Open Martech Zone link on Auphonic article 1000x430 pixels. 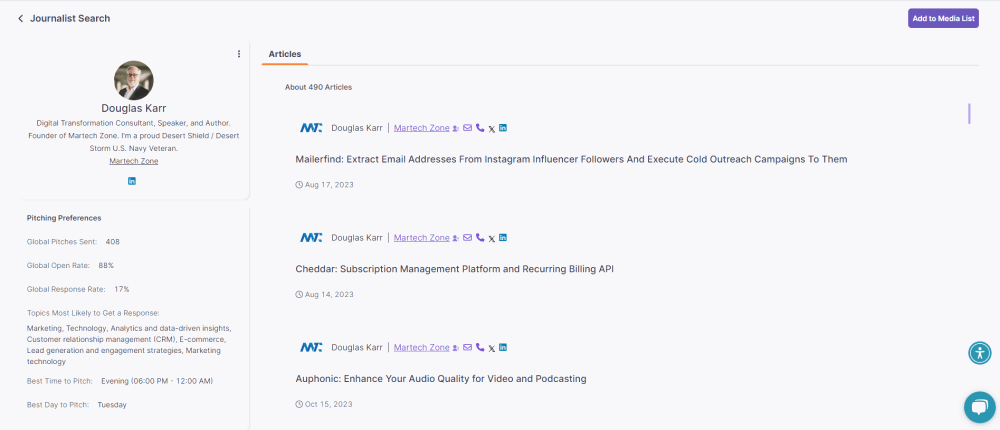[x=422, y=348]
